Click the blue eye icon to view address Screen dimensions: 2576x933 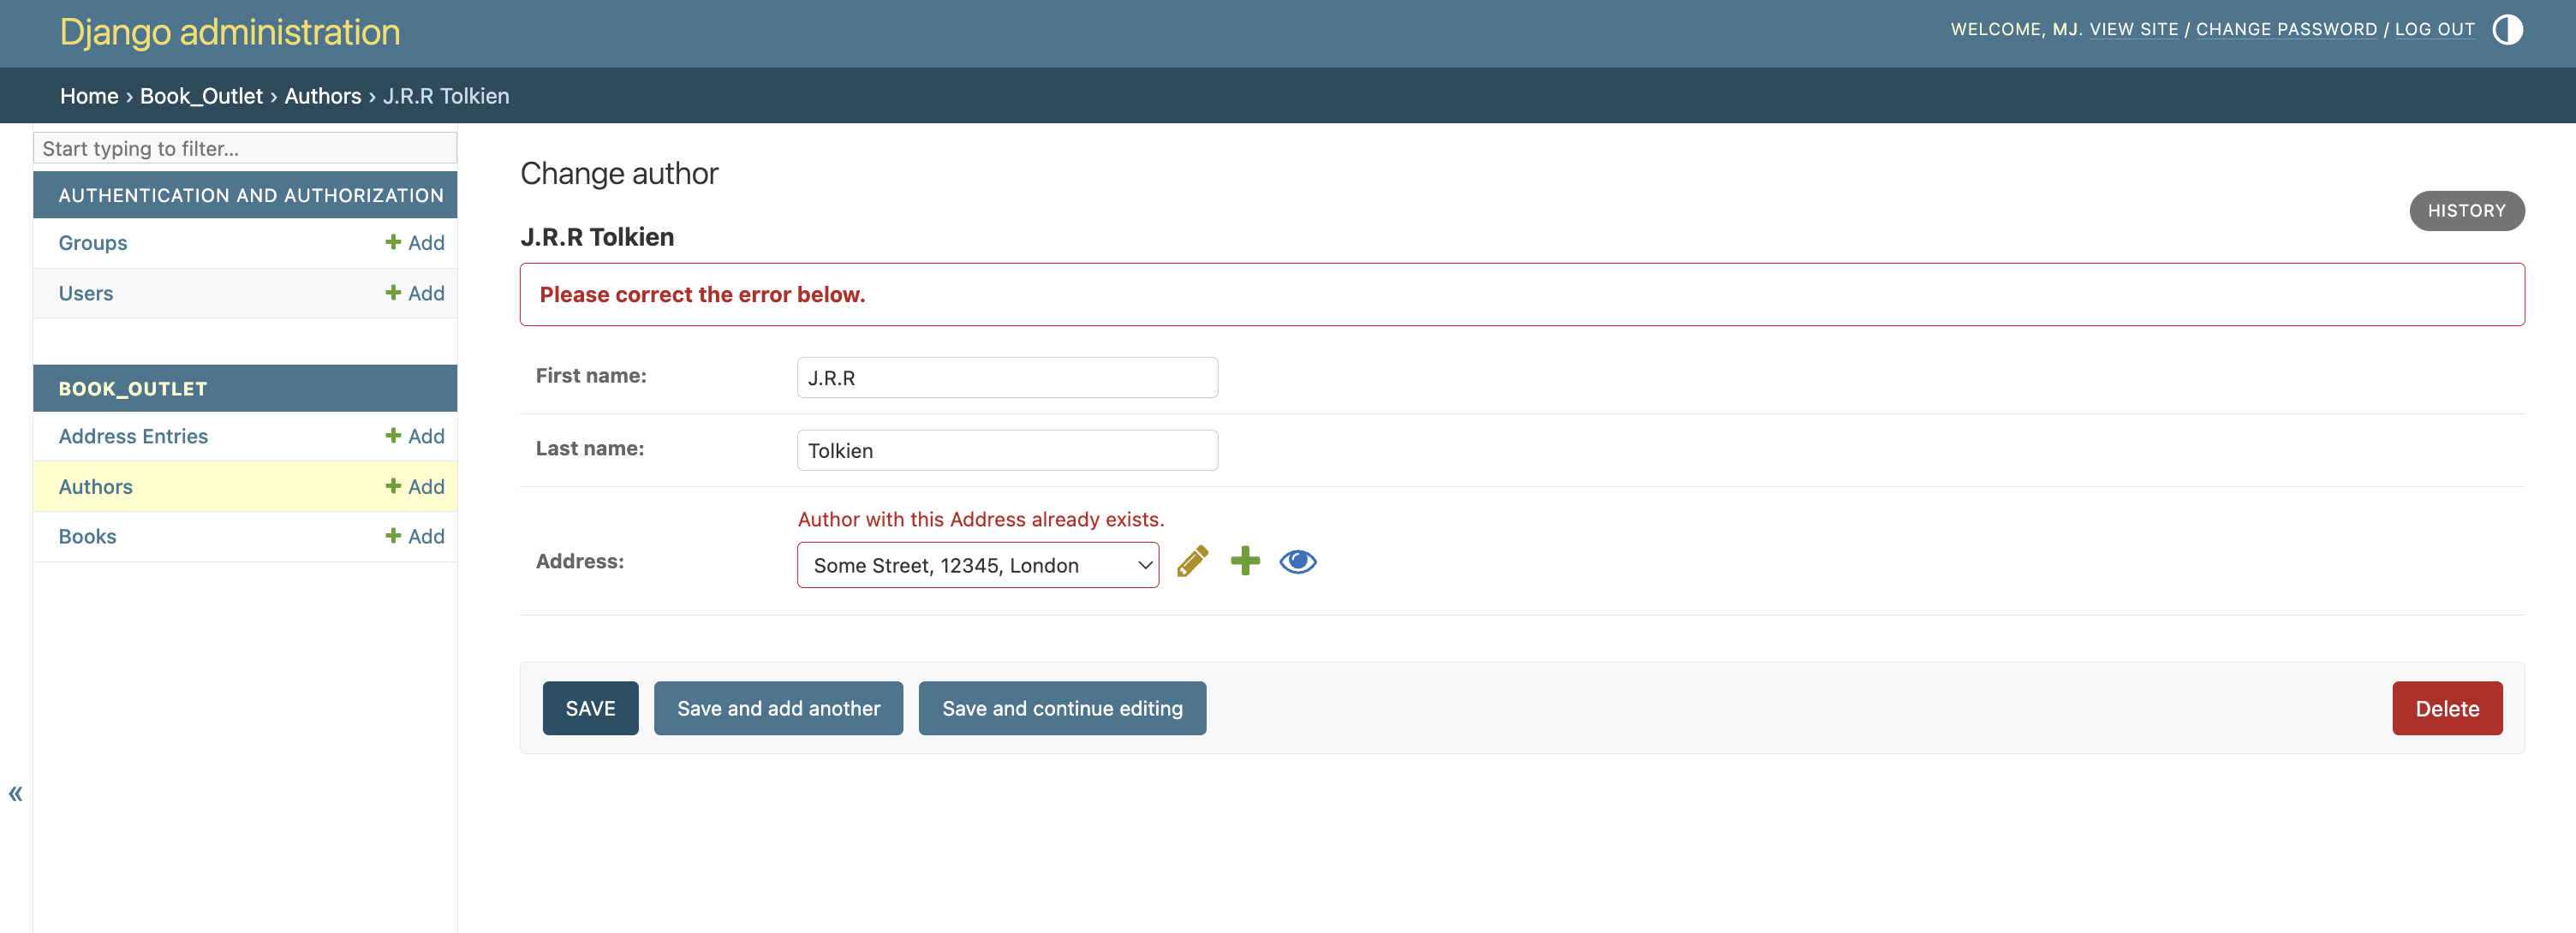(1298, 562)
